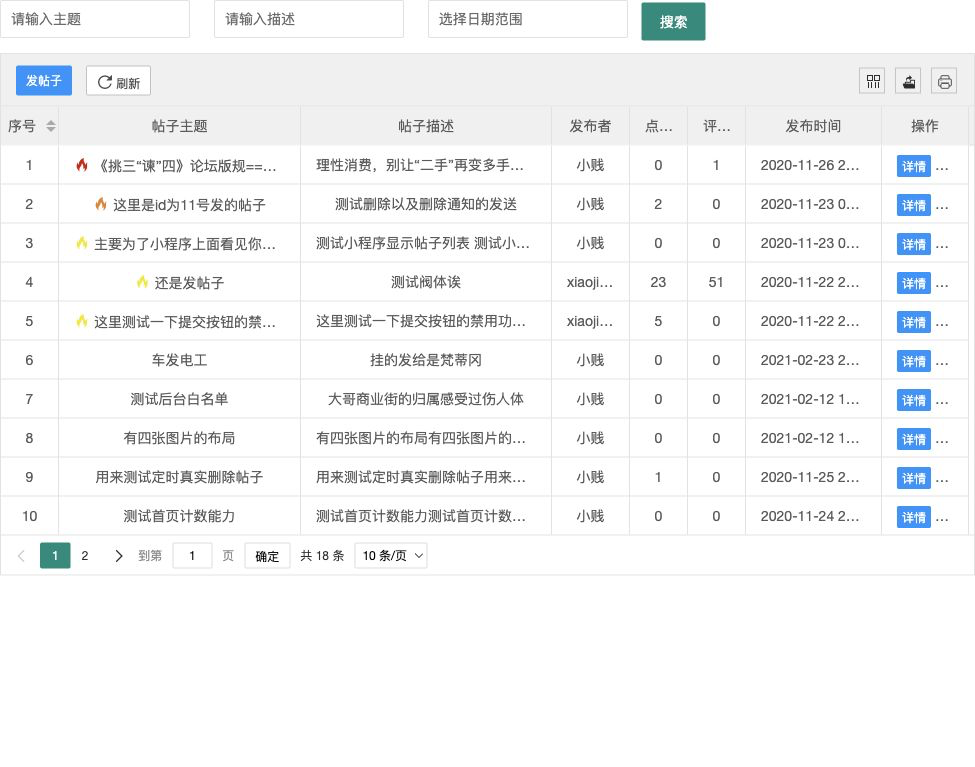Focus the 请输入描述 input field

pyautogui.click(x=309, y=19)
